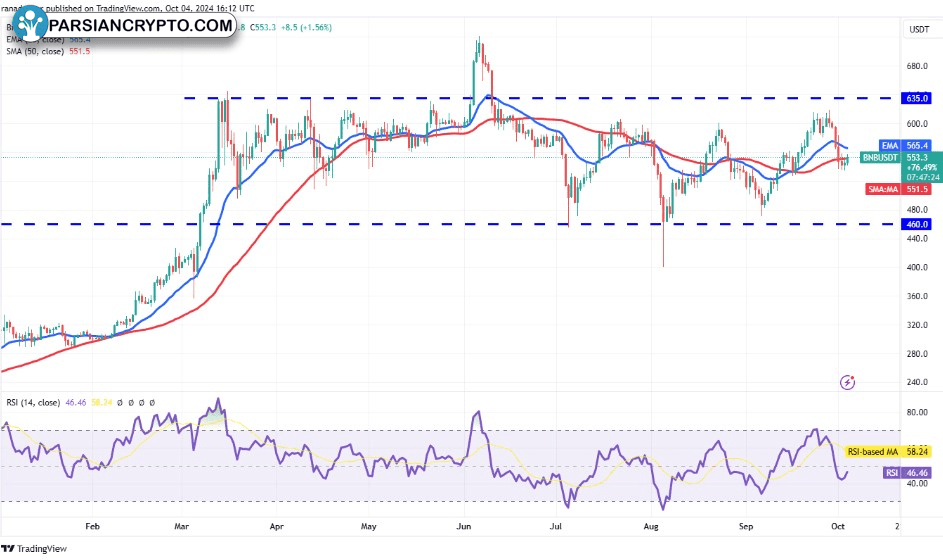Select the 635.0 price line label

916,98
